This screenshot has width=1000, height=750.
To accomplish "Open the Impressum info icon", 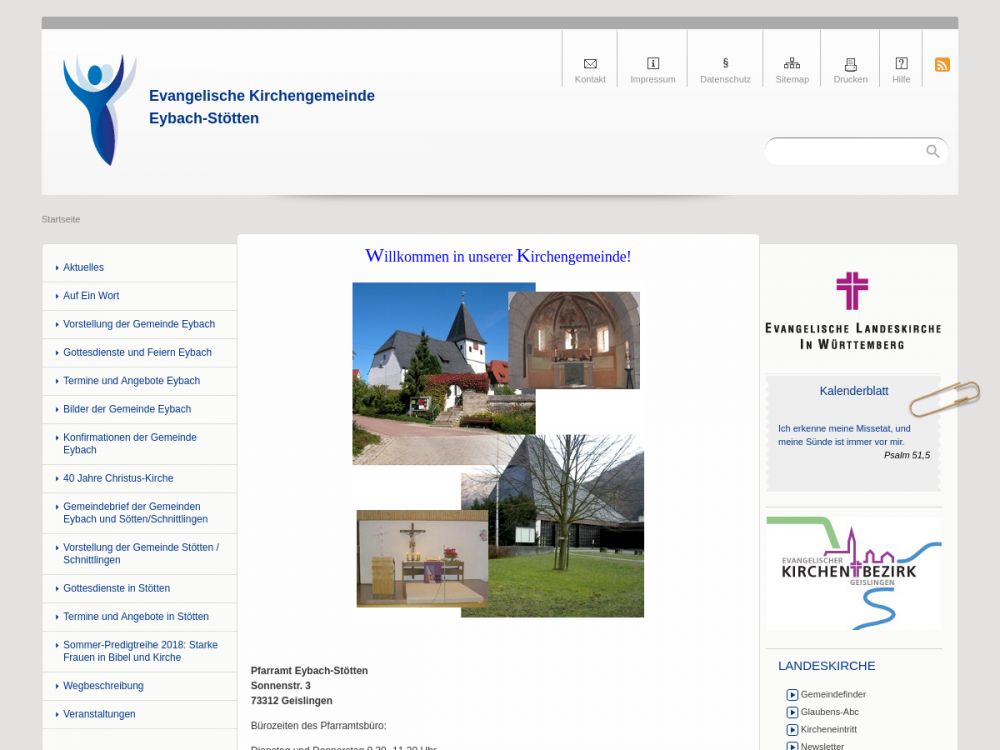I will [x=653, y=64].
